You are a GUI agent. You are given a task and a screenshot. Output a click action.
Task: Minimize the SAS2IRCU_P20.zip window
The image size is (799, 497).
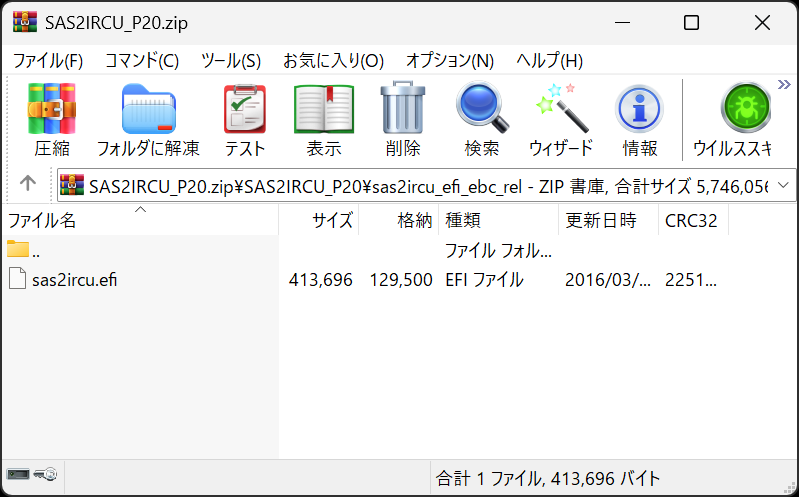tap(622, 22)
